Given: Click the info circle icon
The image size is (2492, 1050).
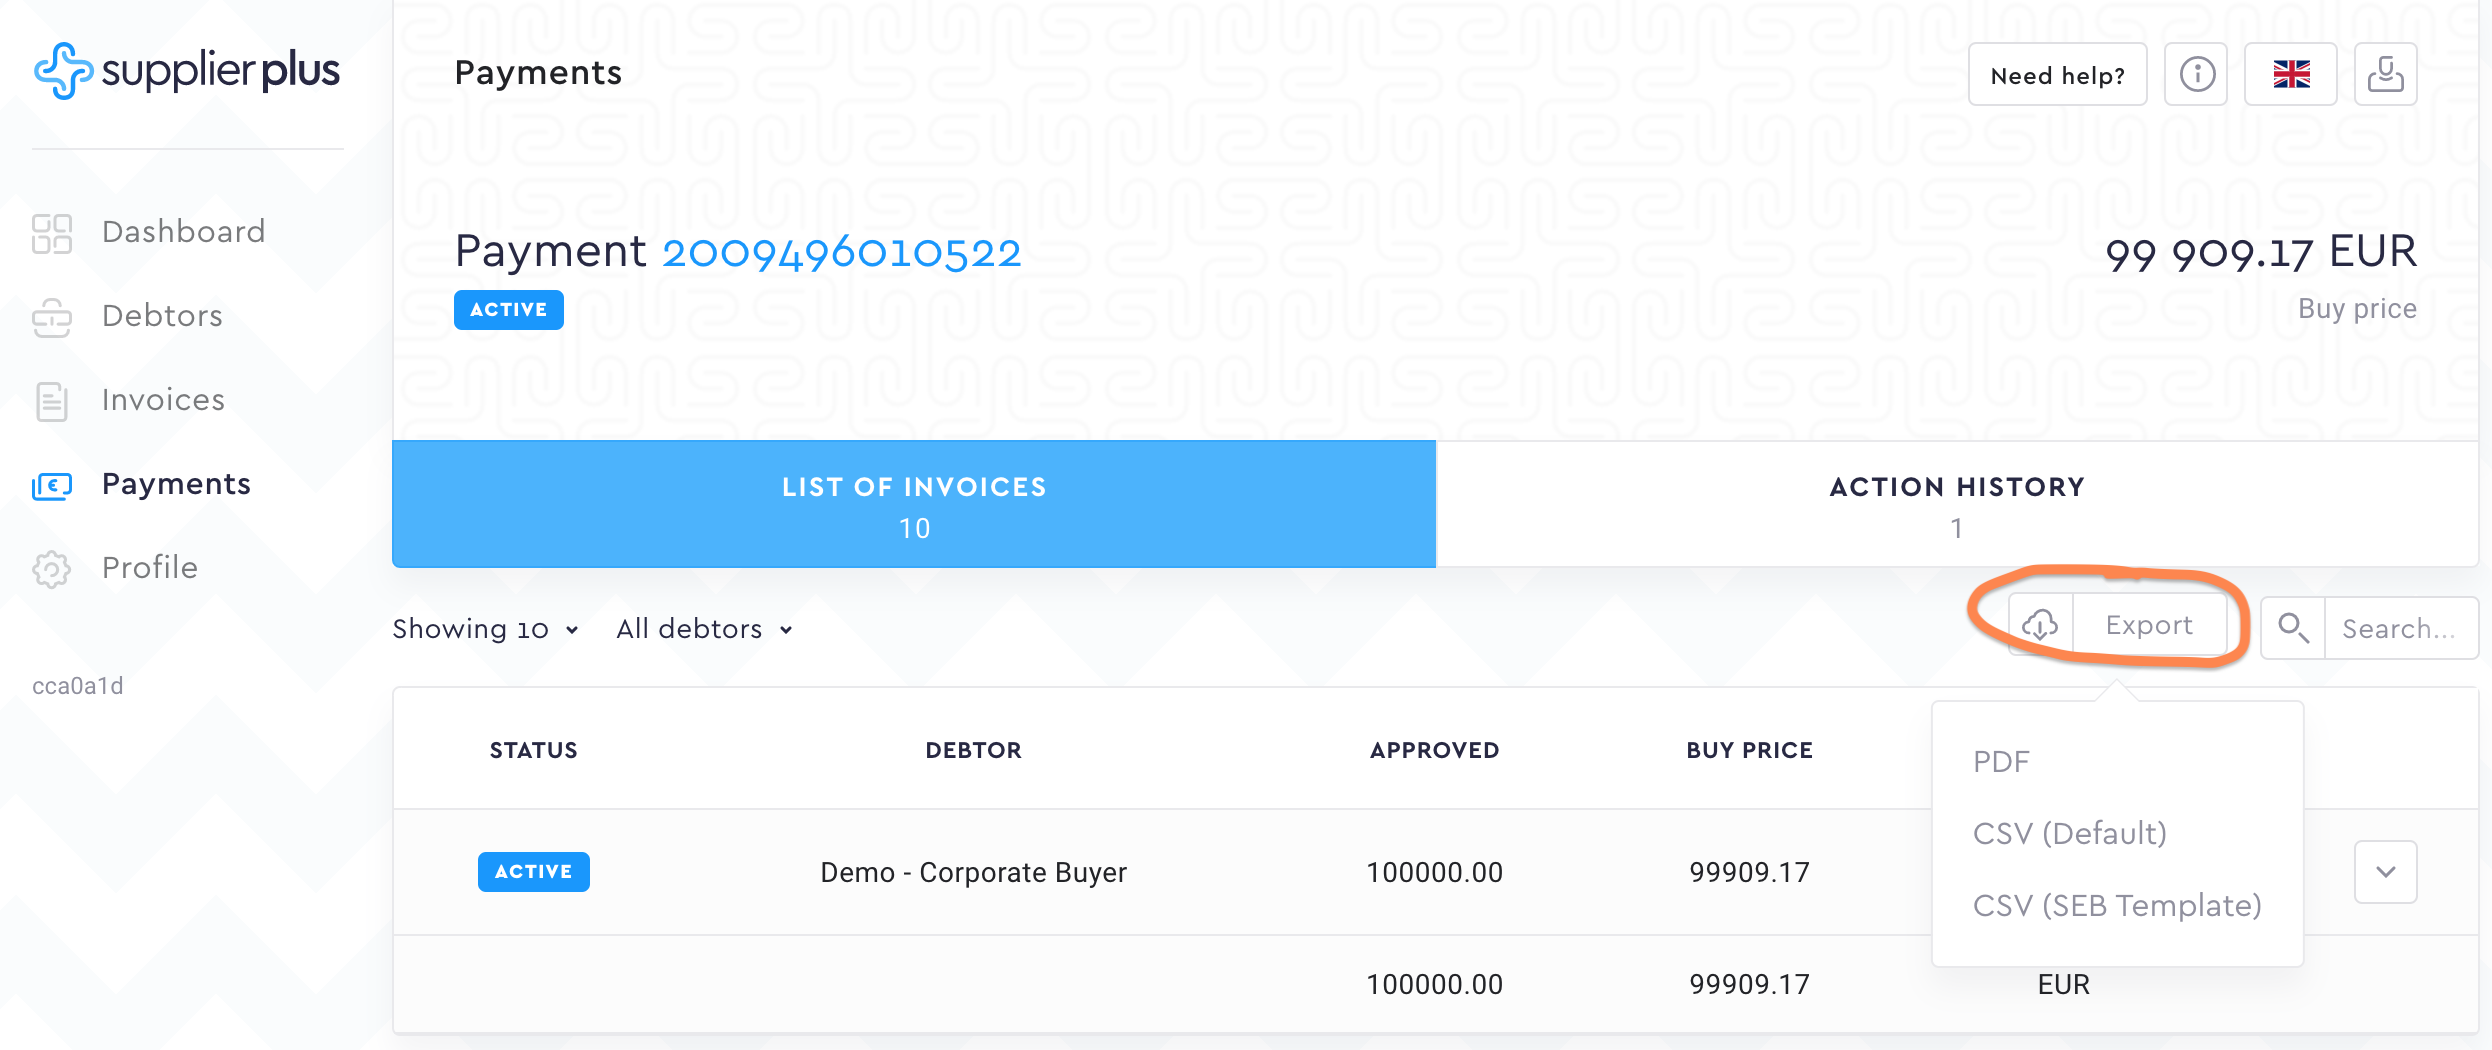Looking at the screenshot, I should tap(2197, 74).
